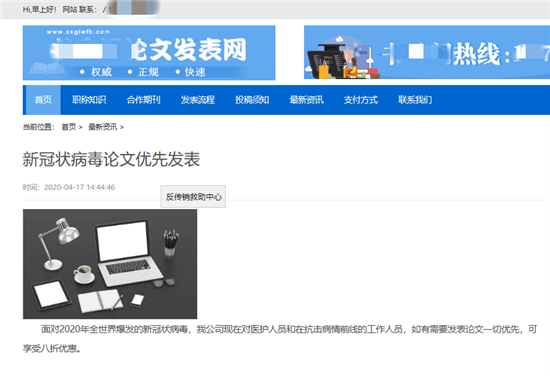
Task: Click the hotline 热线 banner image
Action: click(x=427, y=52)
